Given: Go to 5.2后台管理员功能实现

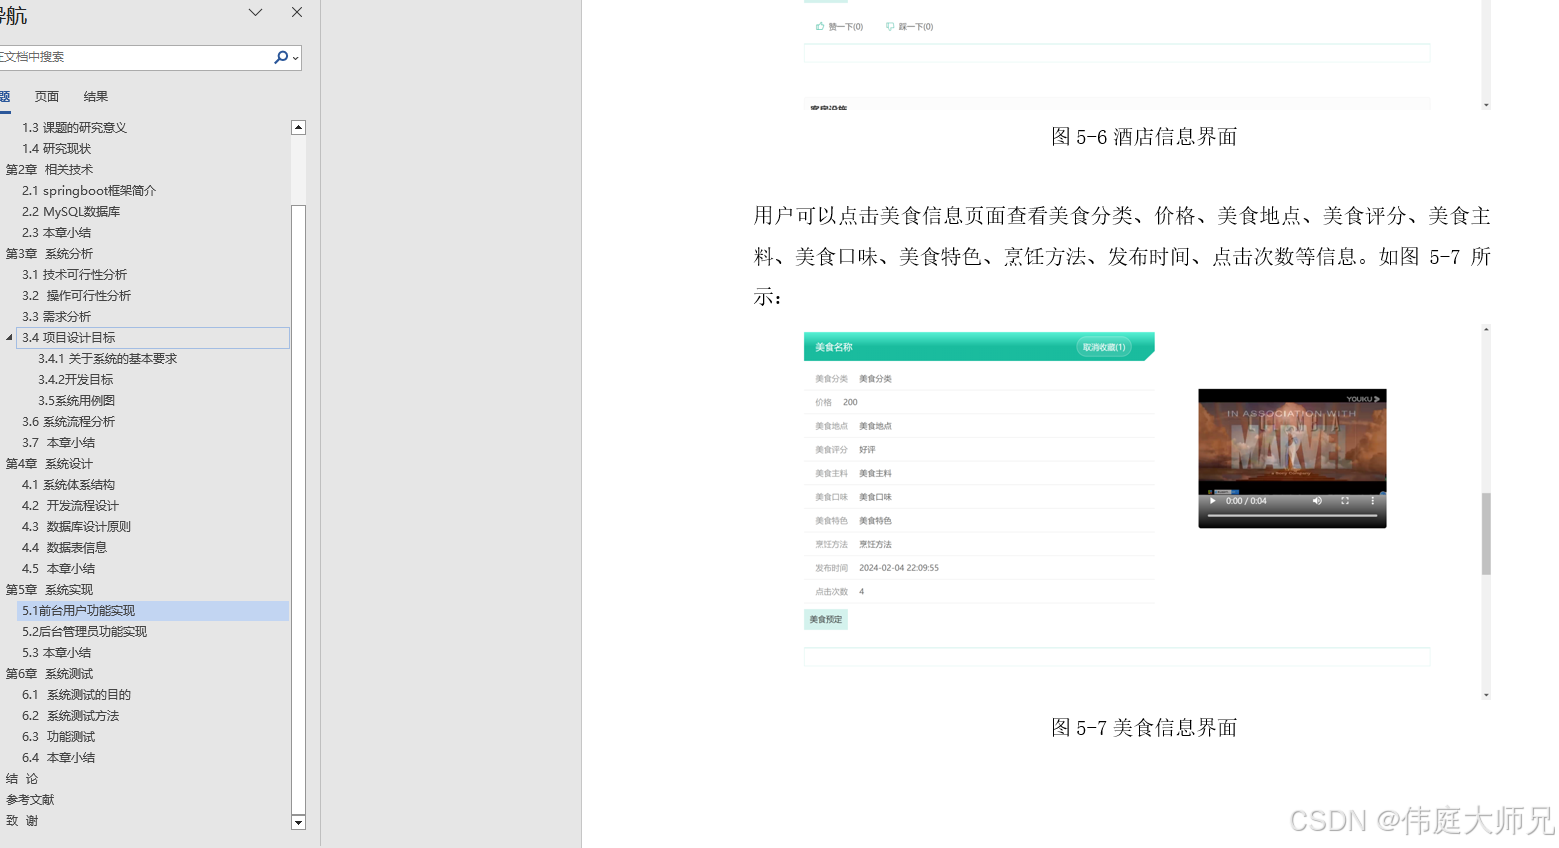Looking at the screenshot, I should pos(85,631).
